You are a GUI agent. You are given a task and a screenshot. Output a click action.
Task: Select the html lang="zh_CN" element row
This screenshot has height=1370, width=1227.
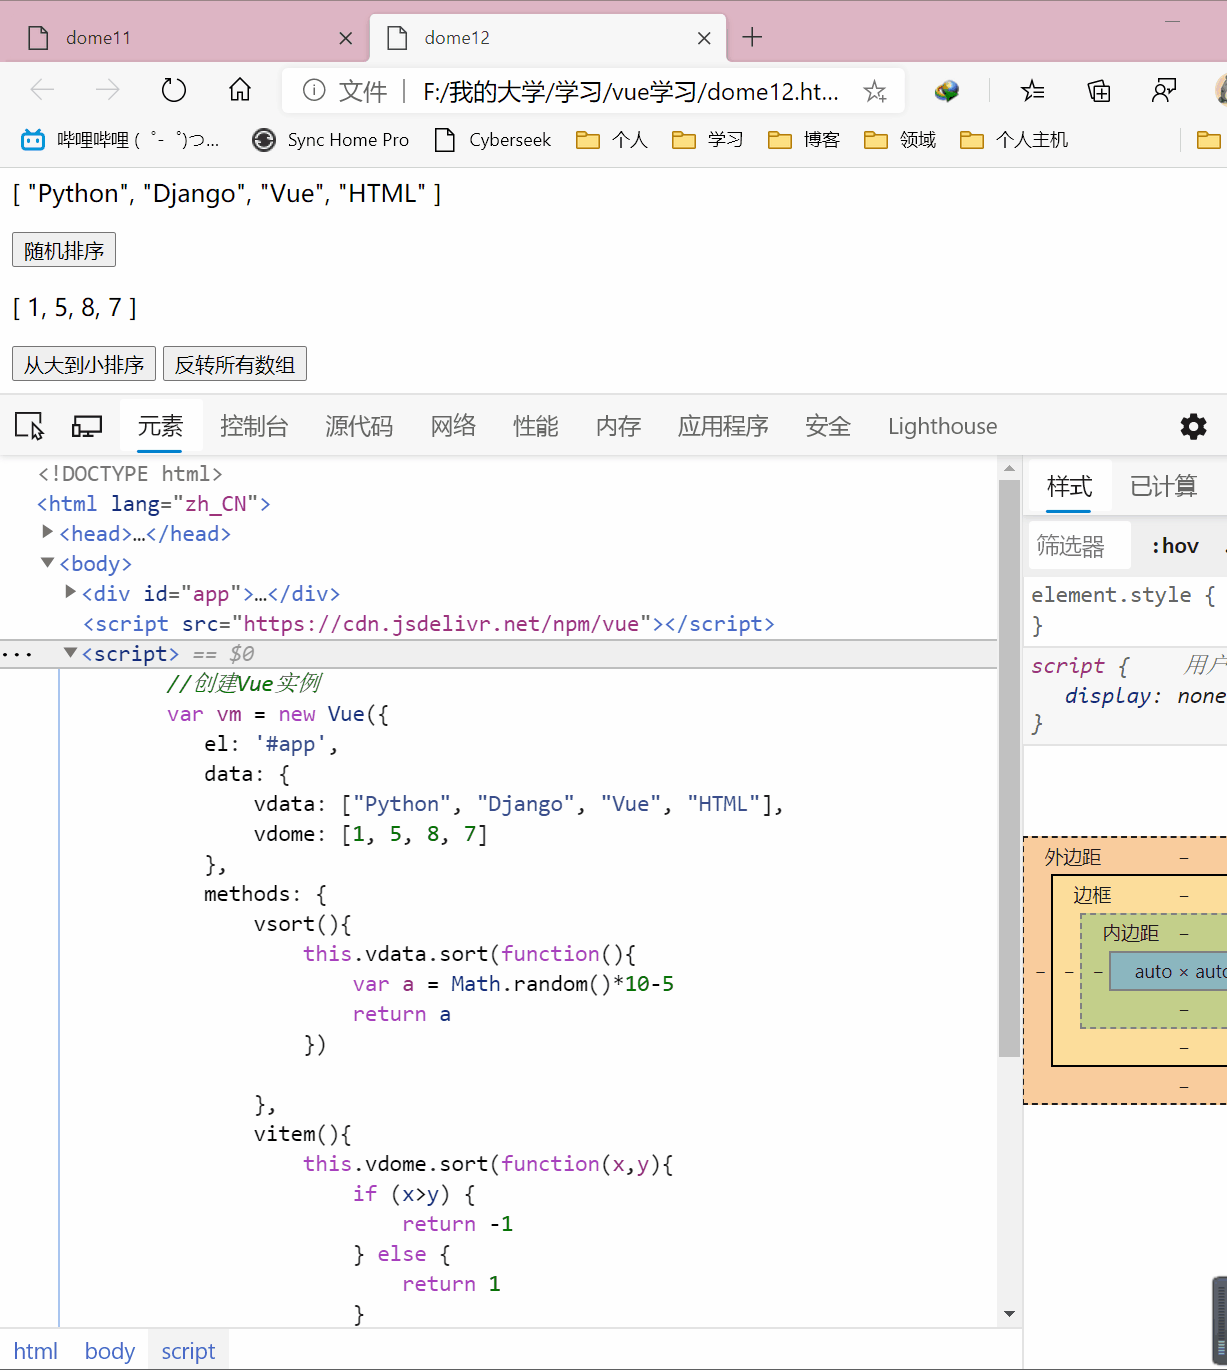coord(154,504)
